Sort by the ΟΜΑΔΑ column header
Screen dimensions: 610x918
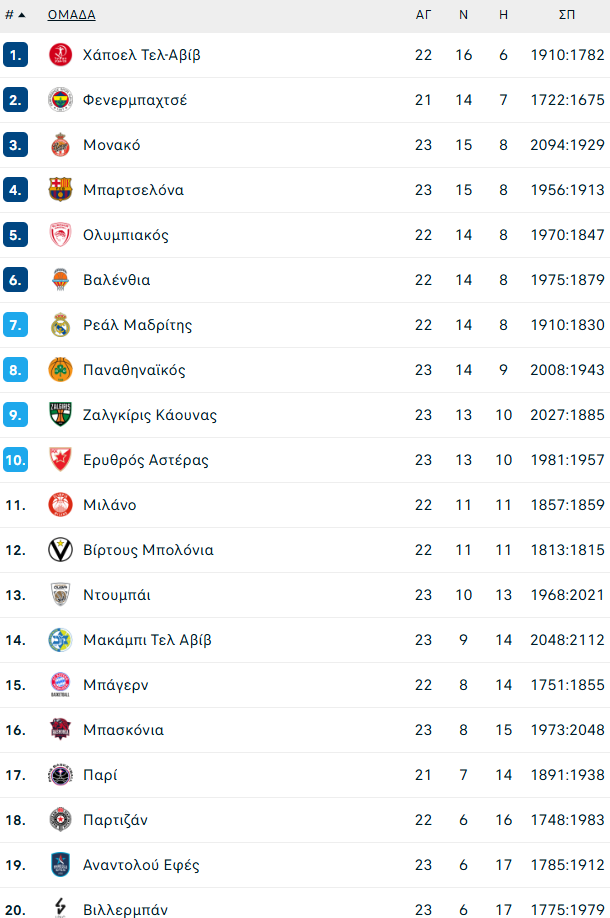(x=72, y=15)
